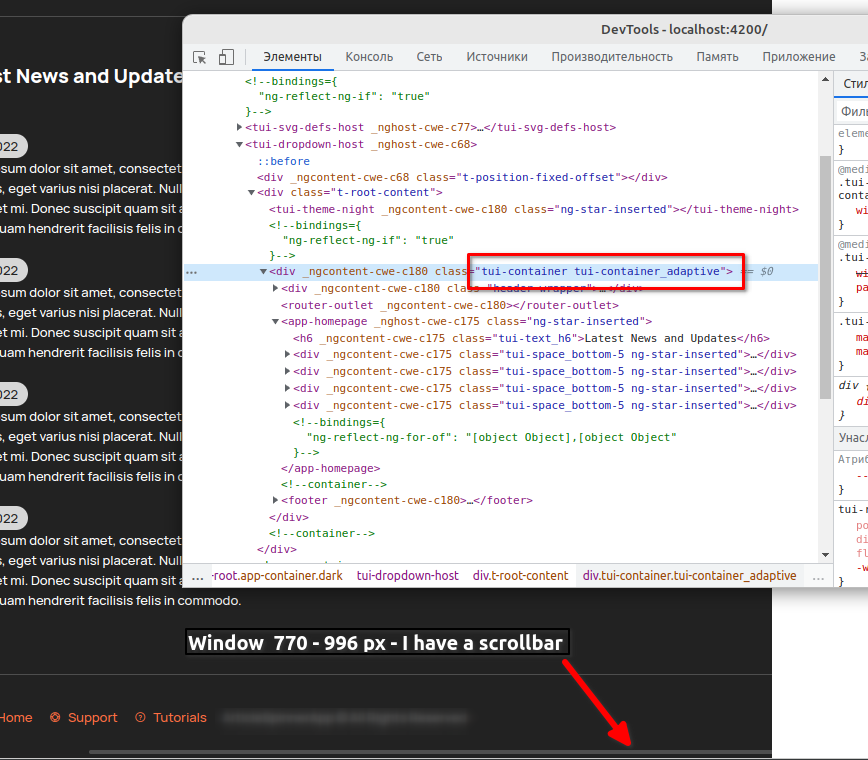Click the right ellipsis icon in the breadcrumb bar

[820, 575]
